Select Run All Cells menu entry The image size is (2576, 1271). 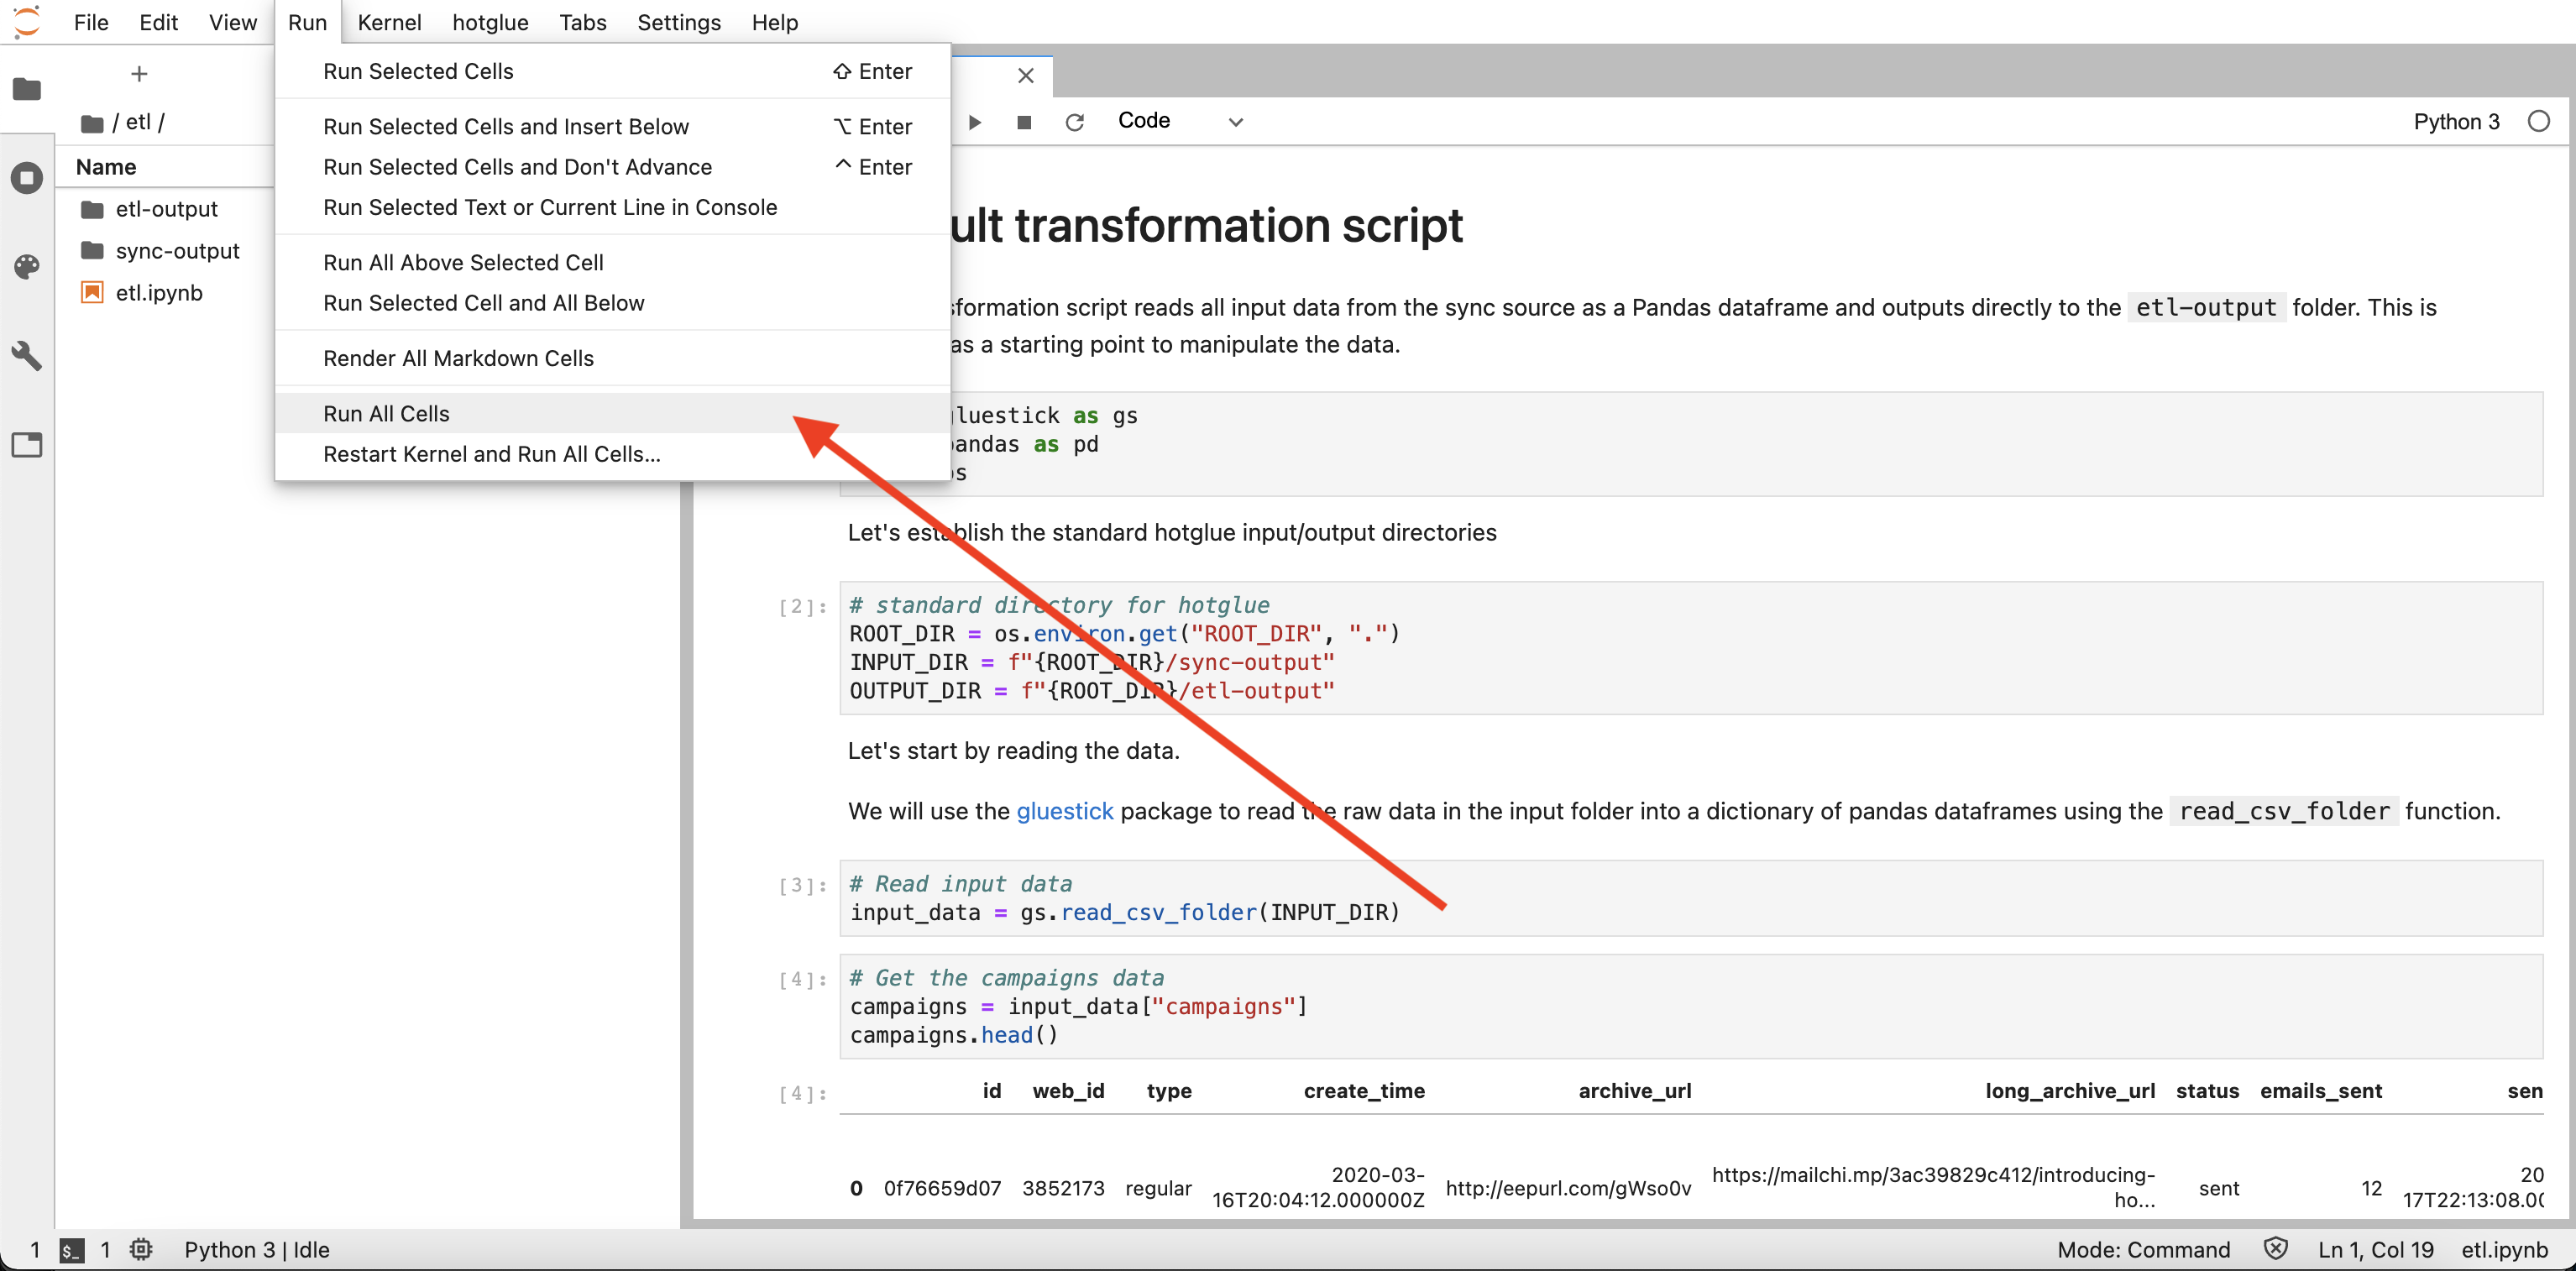point(386,413)
